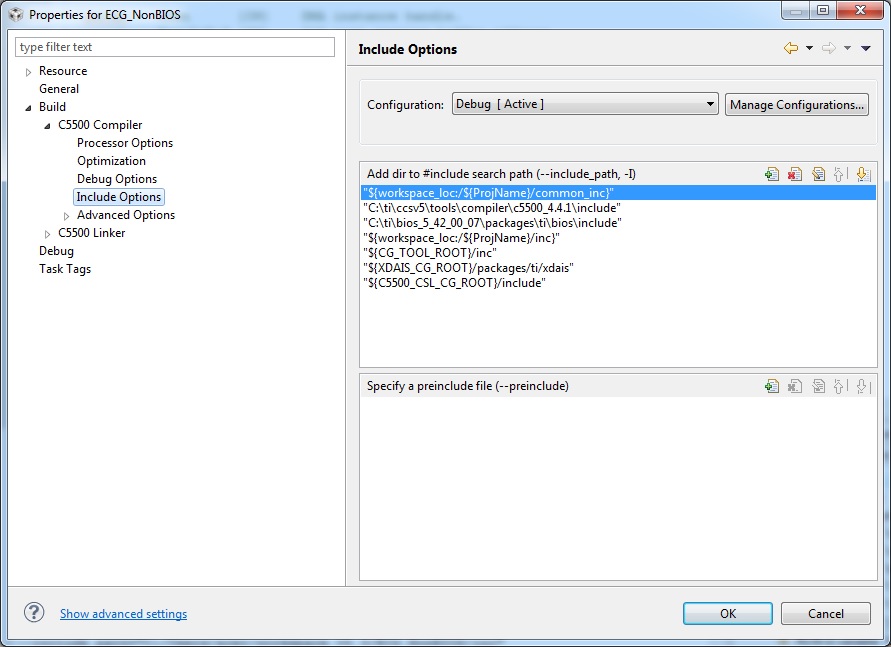Collapse the Build tree node
The height and width of the screenshot is (647, 891).
point(28,108)
